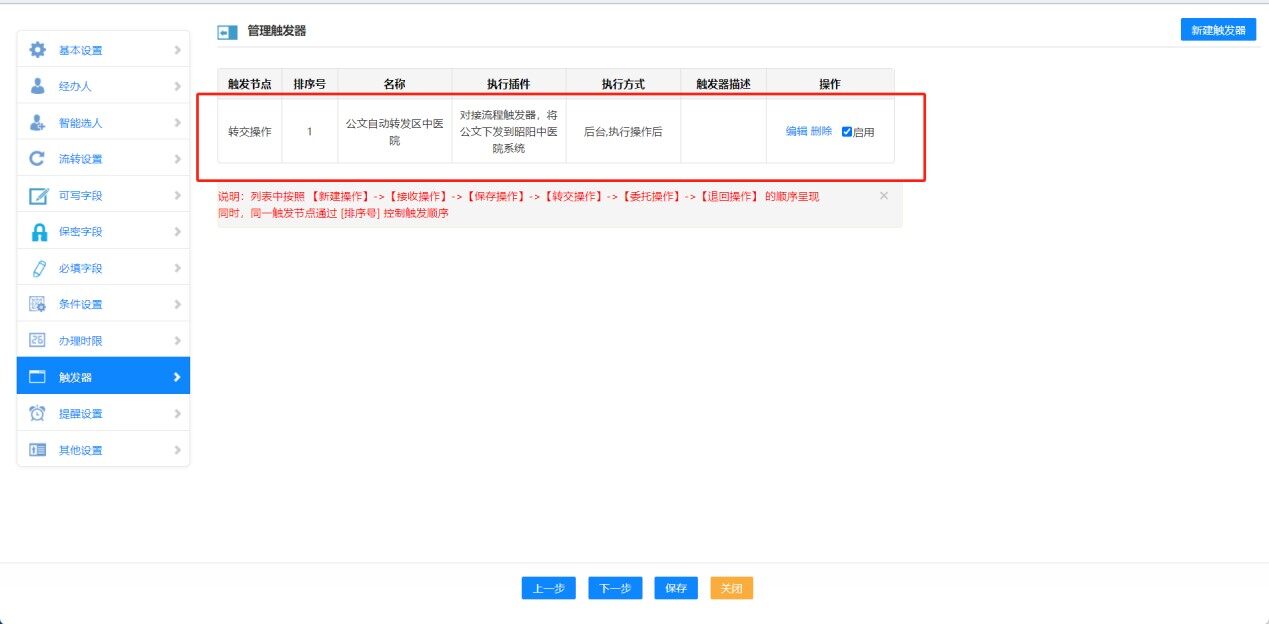Open the 其他设置 menu item
This screenshot has height=624, width=1269.
pos(80,450)
